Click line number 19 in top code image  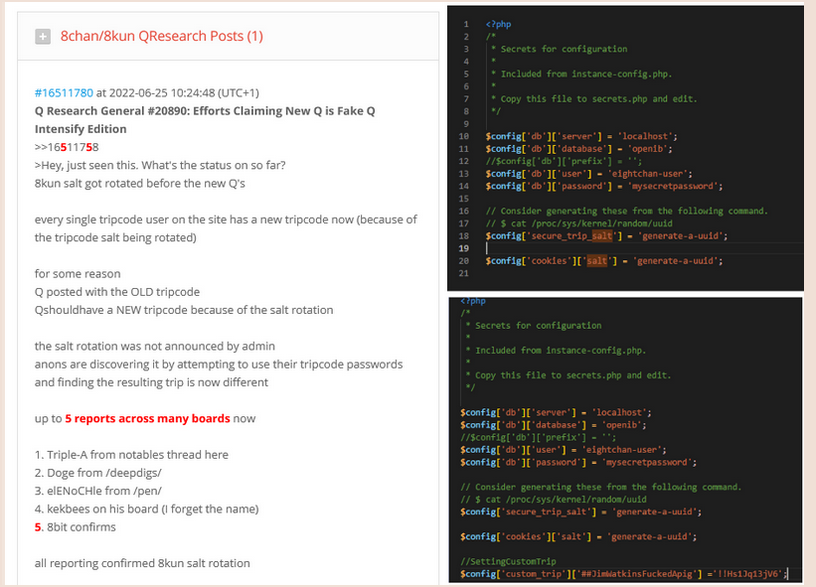[x=464, y=248]
